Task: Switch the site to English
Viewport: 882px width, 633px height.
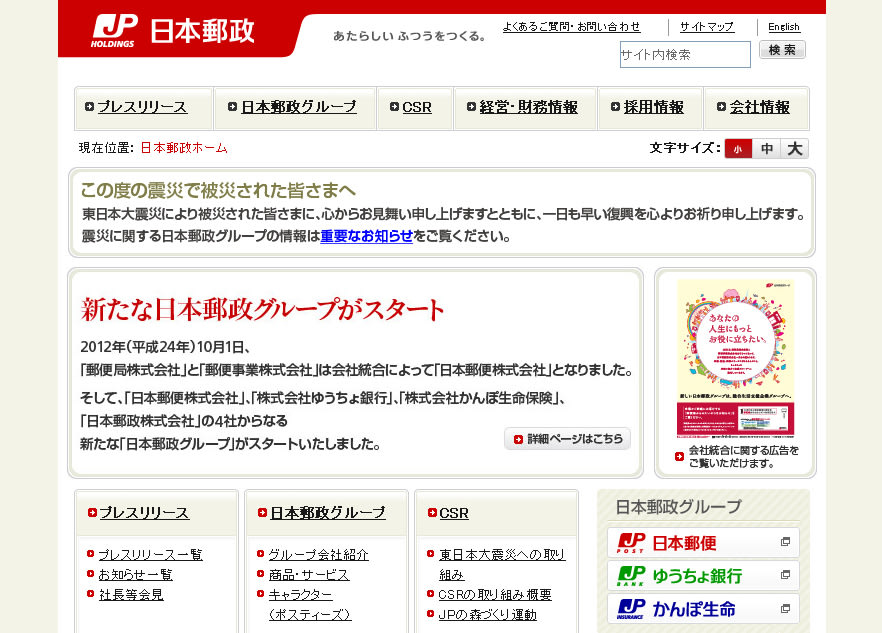Action: point(784,26)
